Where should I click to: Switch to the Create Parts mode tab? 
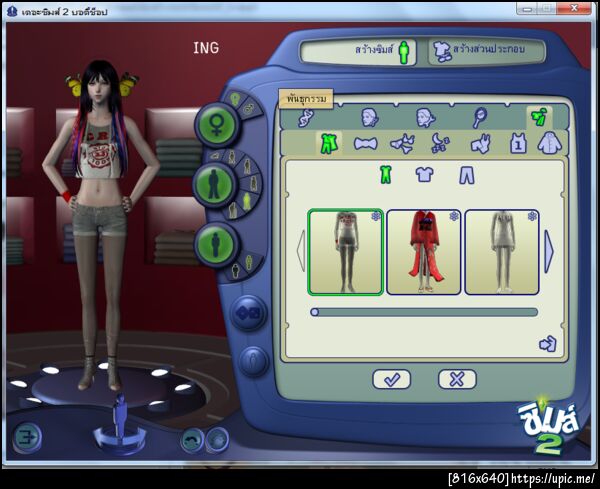487,51
